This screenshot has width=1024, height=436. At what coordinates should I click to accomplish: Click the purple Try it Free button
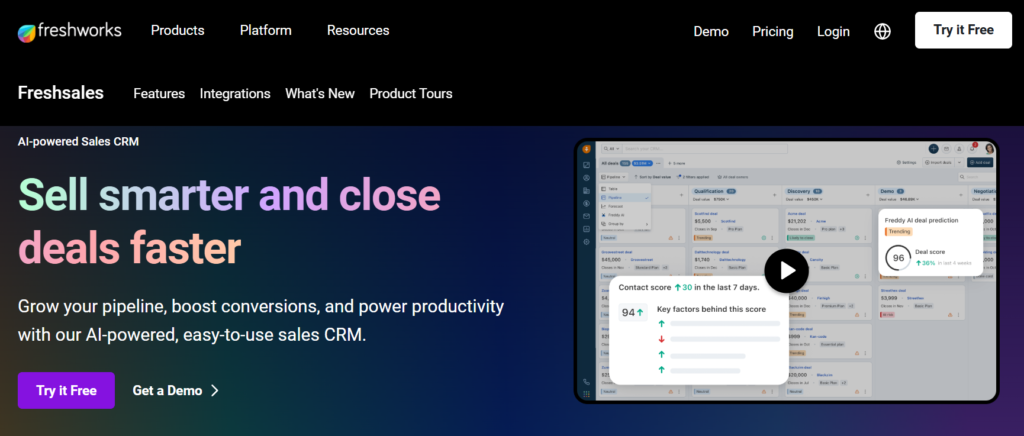coord(66,390)
